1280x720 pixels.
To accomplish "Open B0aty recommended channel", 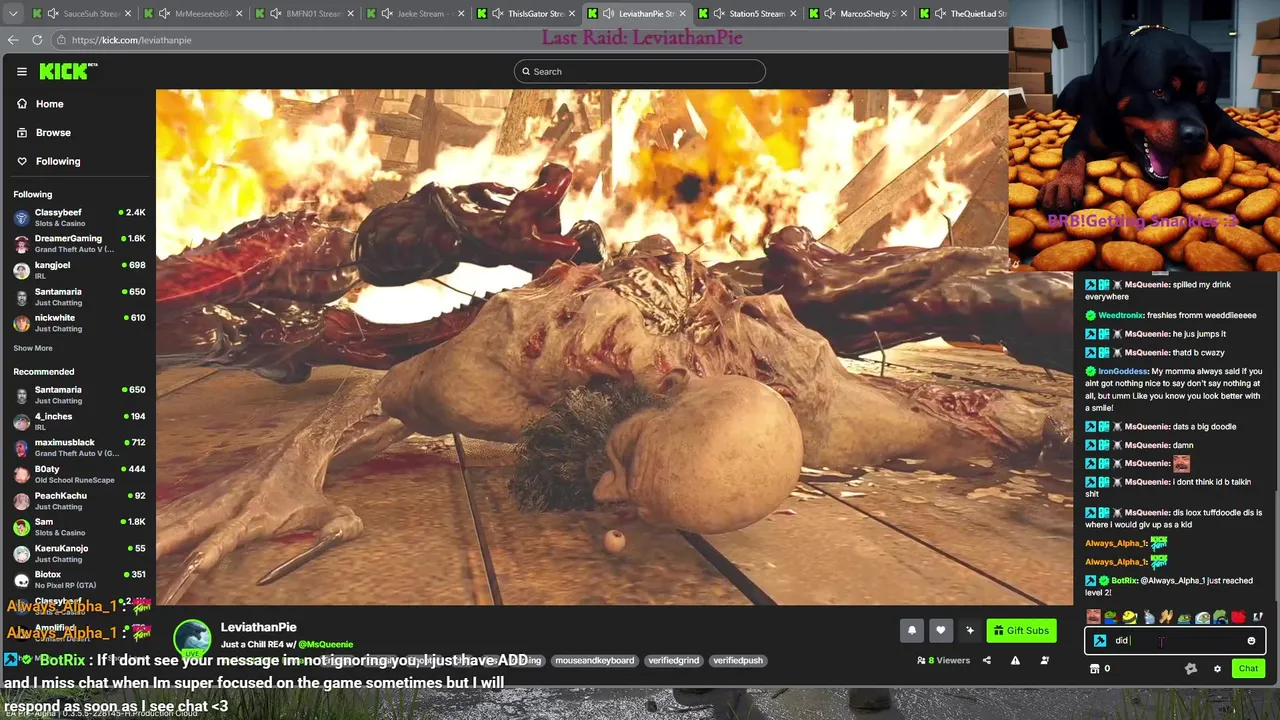I will [x=78, y=474].
